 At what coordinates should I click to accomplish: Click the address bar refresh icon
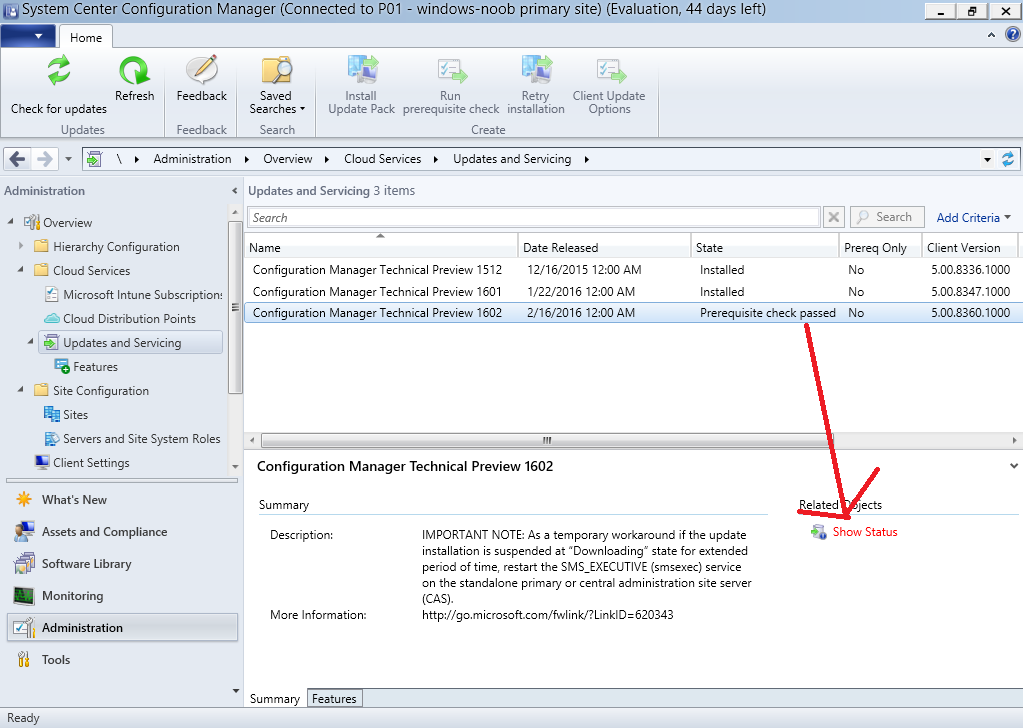(1008, 159)
